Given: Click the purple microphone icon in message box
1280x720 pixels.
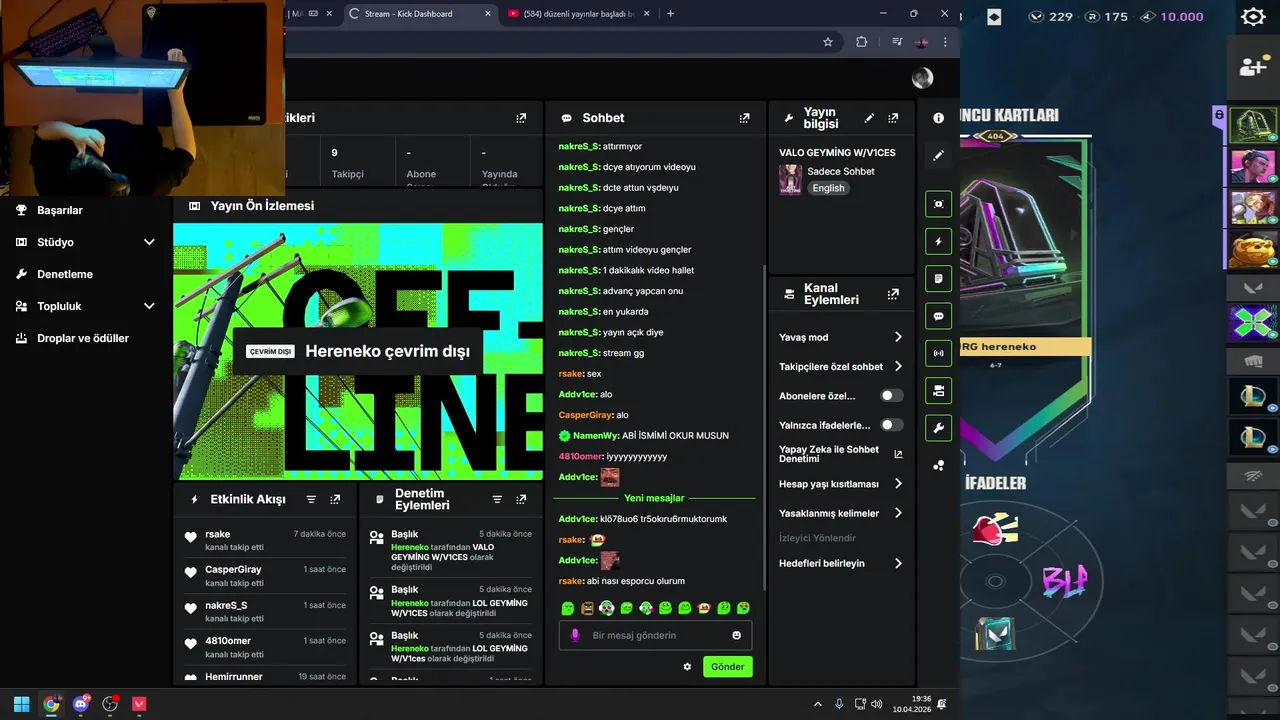Looking at the screenshot, I should (575, 635).
